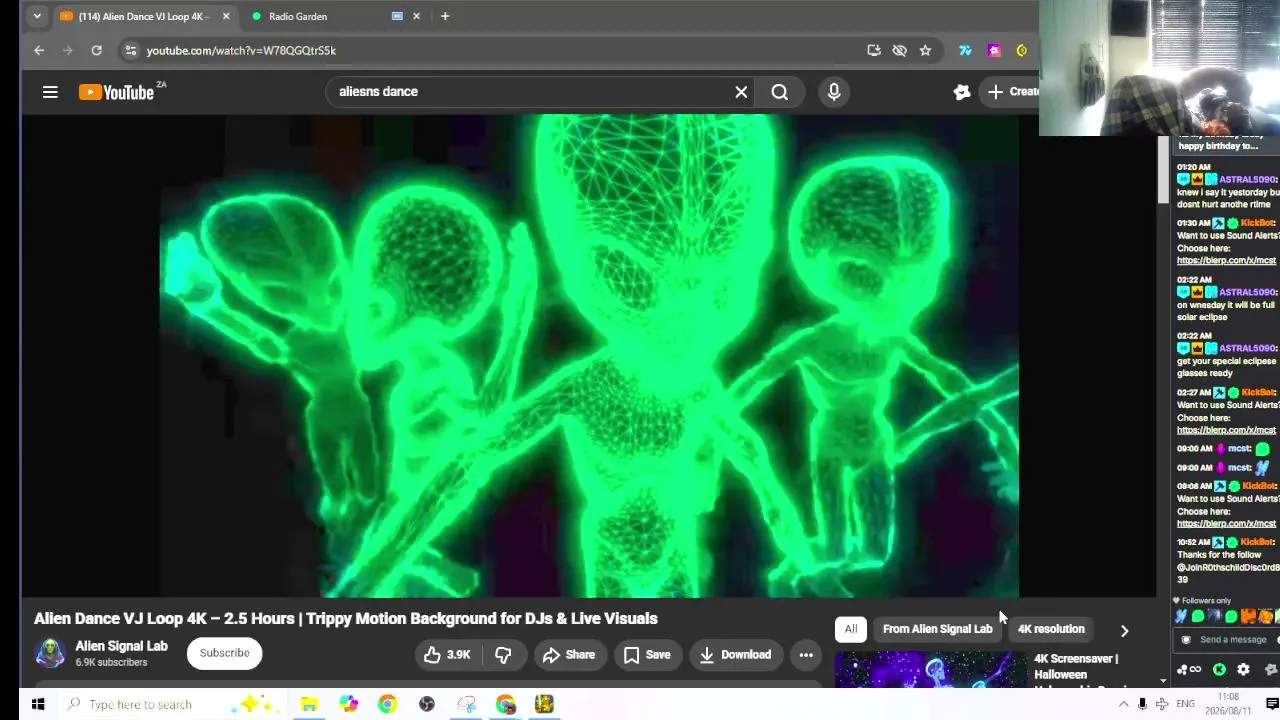Open a new browser tab

click(445, 16)
